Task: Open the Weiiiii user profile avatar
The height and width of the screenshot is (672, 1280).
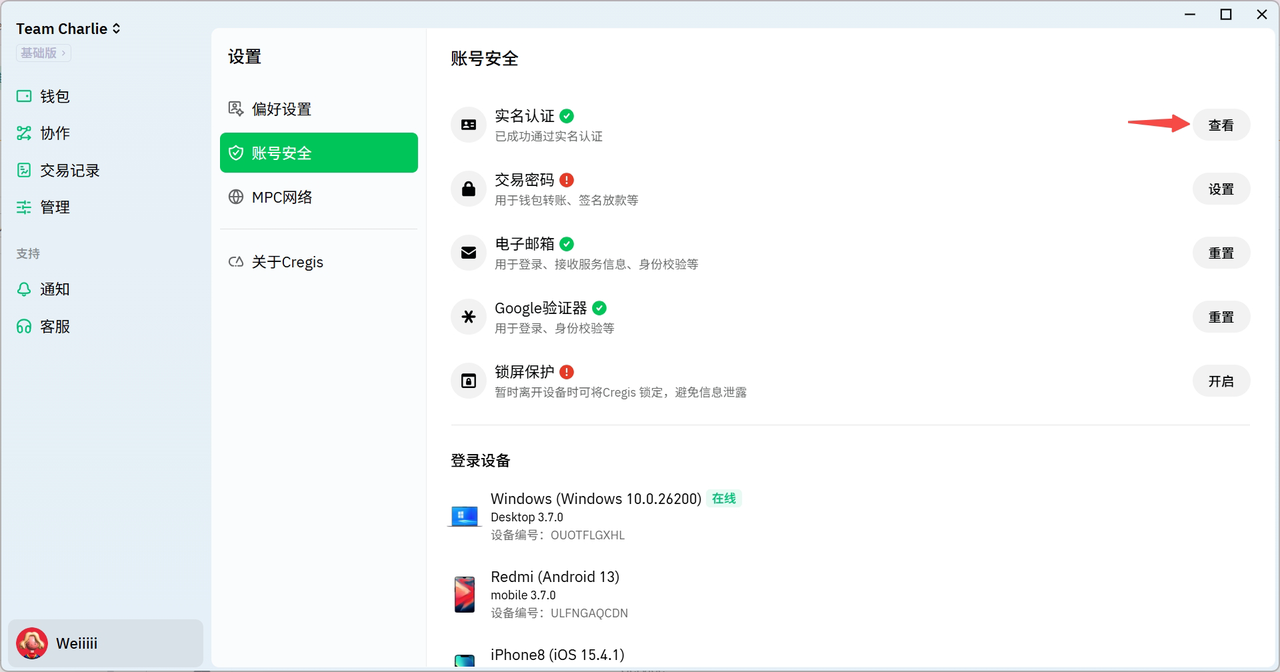Action: (32, 643)
